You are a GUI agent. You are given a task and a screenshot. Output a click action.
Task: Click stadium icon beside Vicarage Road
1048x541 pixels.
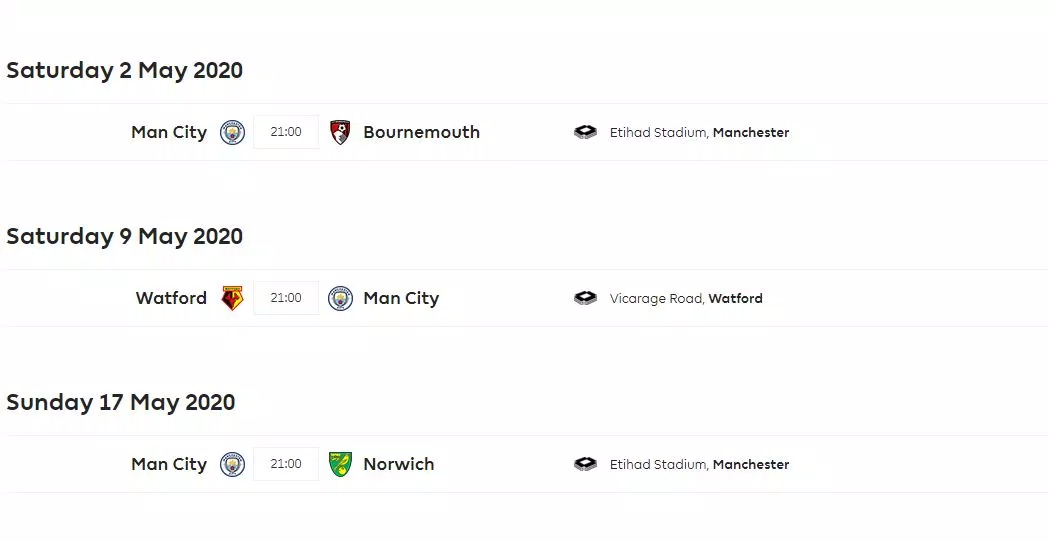[585, 298]
